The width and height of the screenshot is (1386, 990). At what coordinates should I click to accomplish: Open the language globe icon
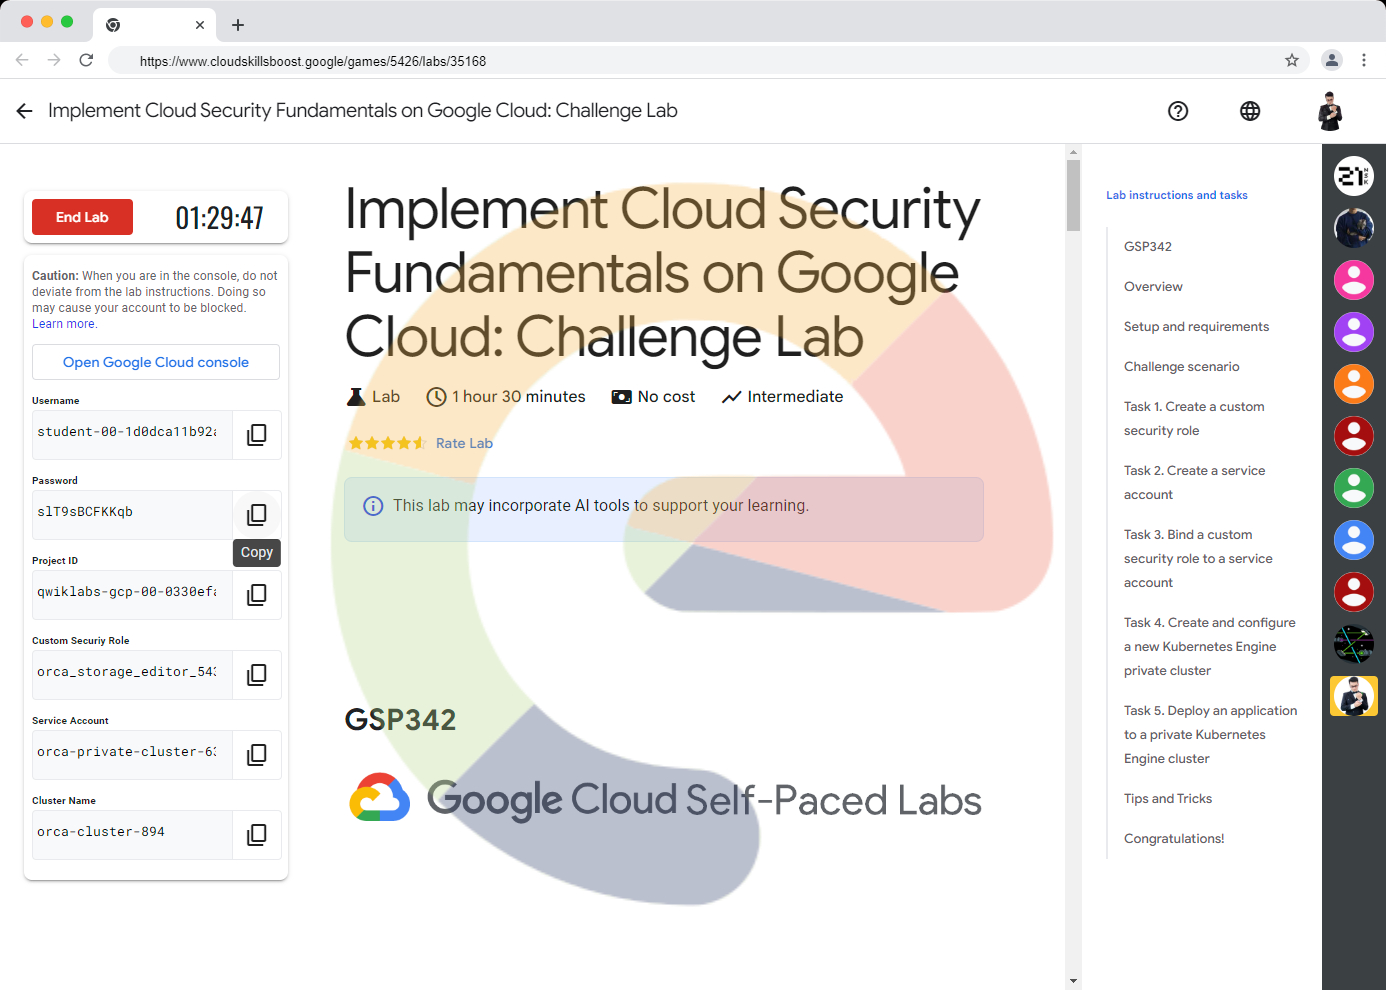1250,111
